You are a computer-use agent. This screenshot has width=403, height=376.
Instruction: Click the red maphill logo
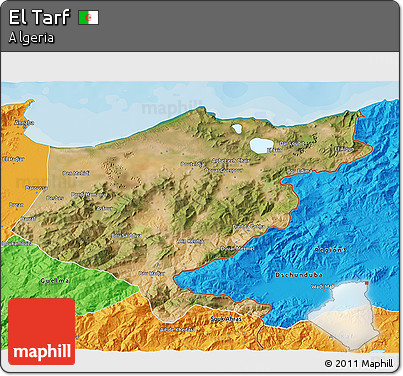pos(42,331)
